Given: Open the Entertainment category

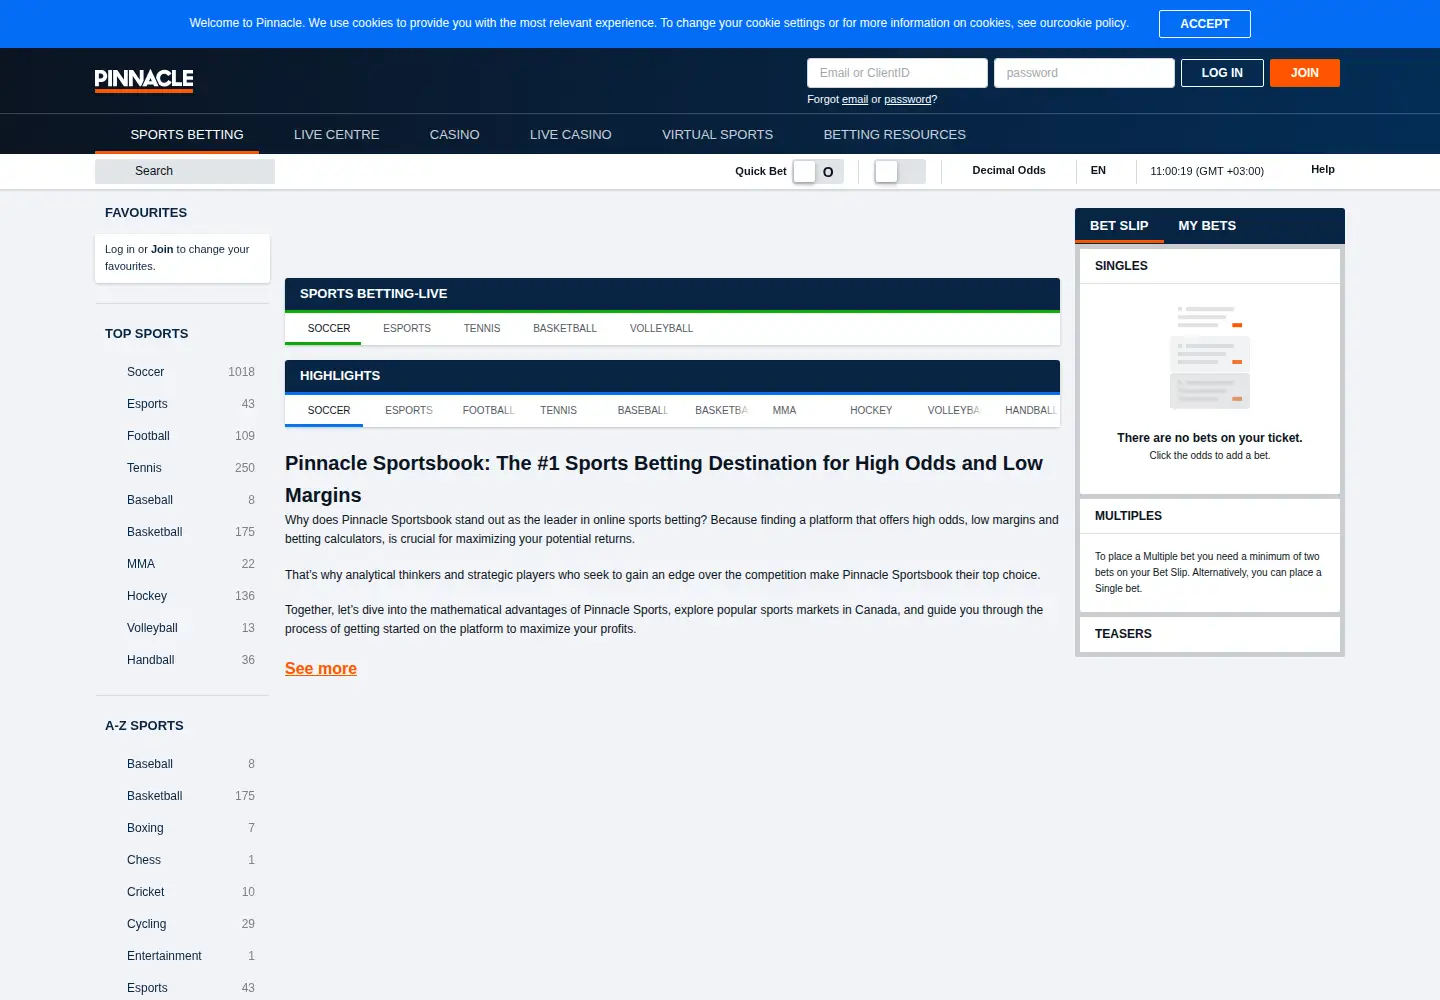Looking at the screenshot, I should pyautogui.click(x=182, y=956).
